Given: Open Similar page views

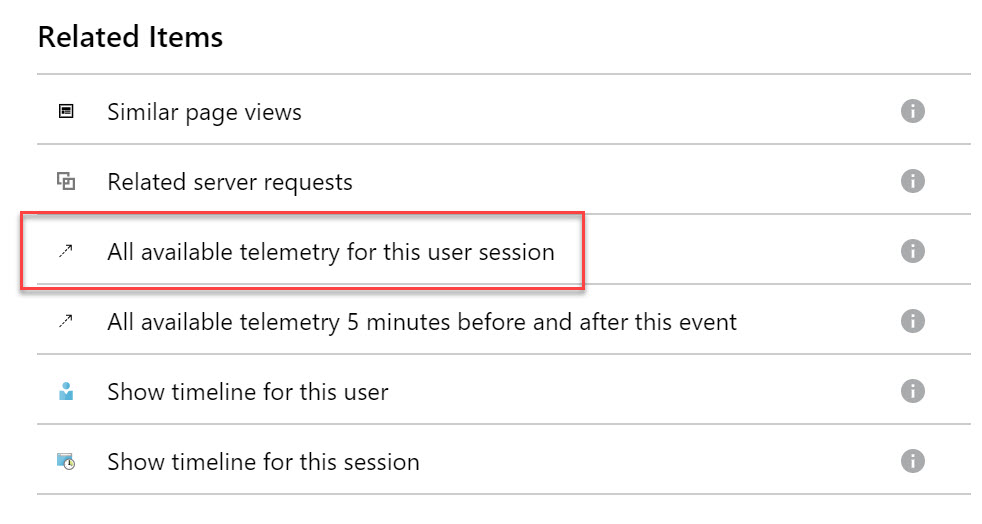Looking at the screenshot, I should 204,112.
